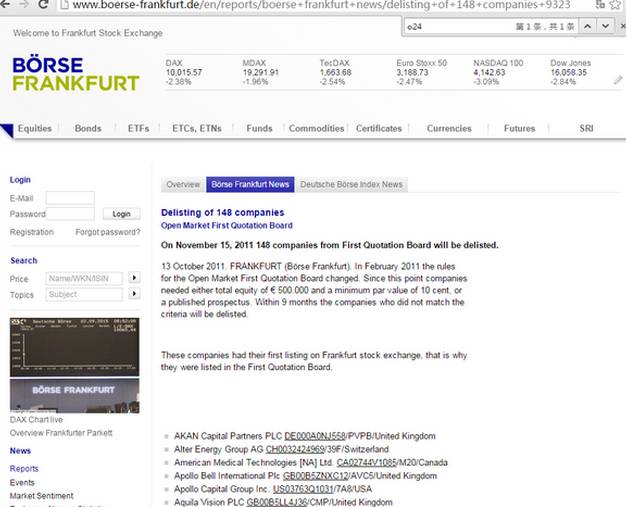Open ISIN link CH0032424969
The height and width of the screenshot is (507, 626).
coord(295,449)
